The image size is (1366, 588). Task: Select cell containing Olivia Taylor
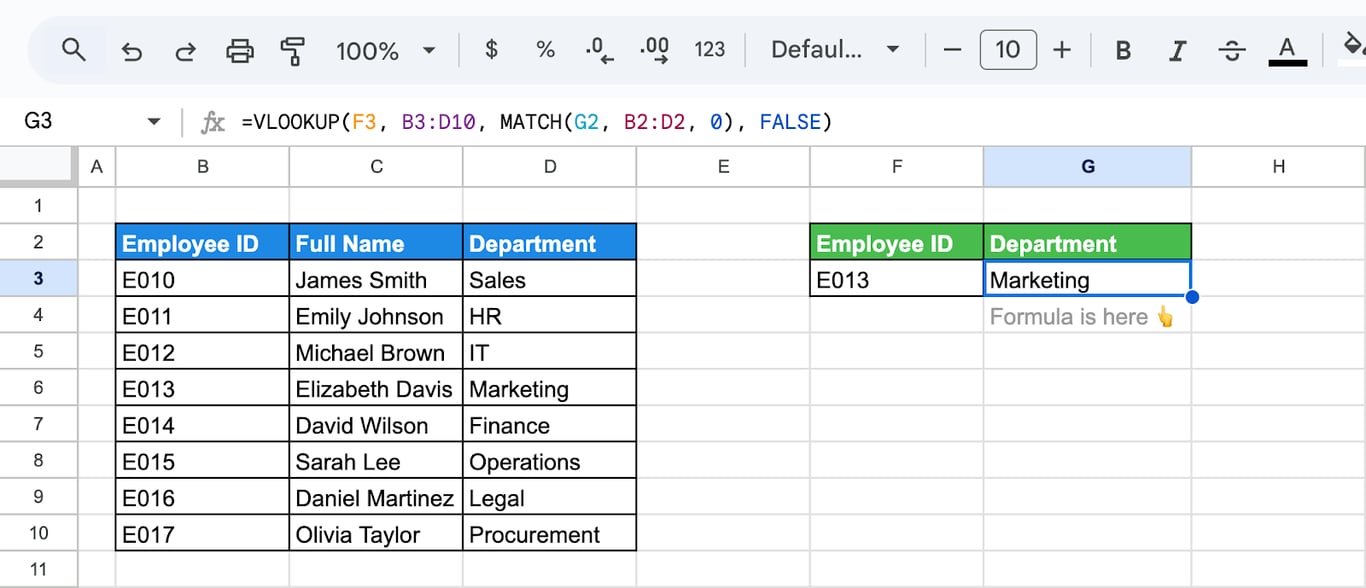click(376, 534)
